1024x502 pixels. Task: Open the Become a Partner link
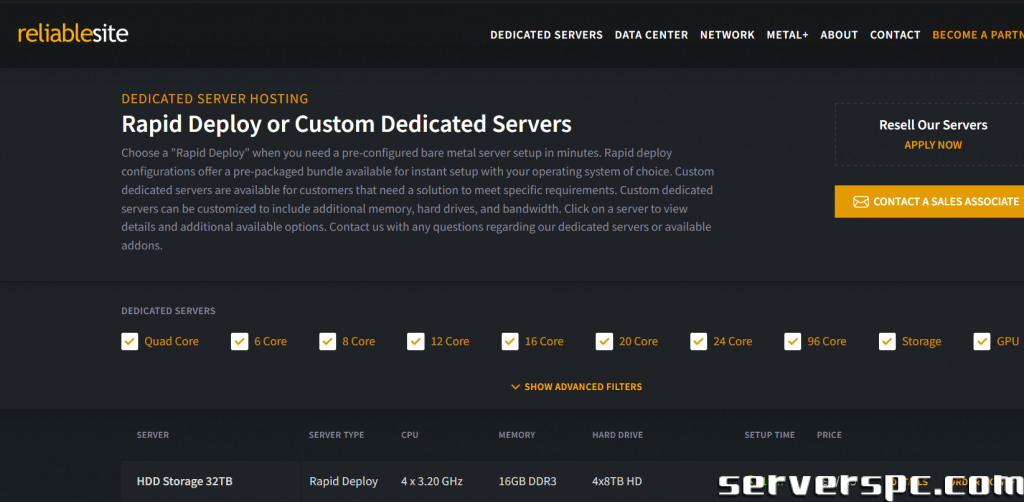click(977, 35)
